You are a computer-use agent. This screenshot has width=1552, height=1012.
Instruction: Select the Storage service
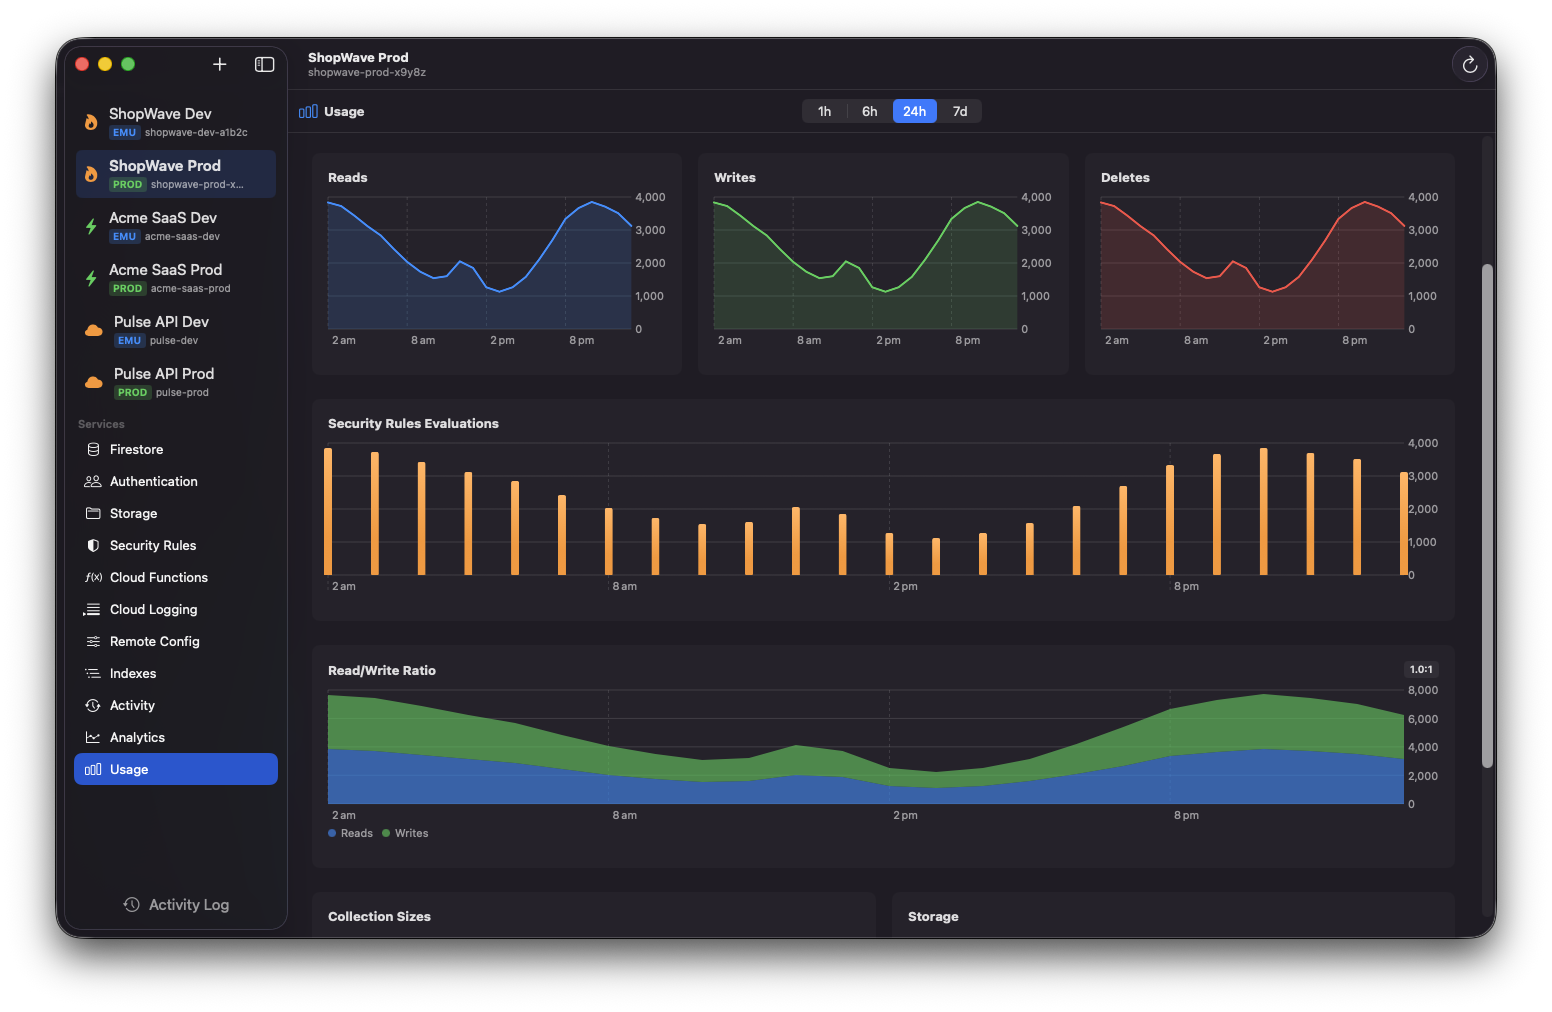click(132, 513)
